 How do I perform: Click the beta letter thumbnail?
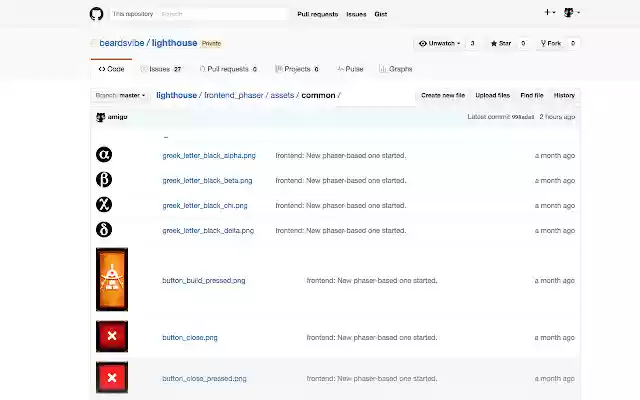tap(104, 180)
